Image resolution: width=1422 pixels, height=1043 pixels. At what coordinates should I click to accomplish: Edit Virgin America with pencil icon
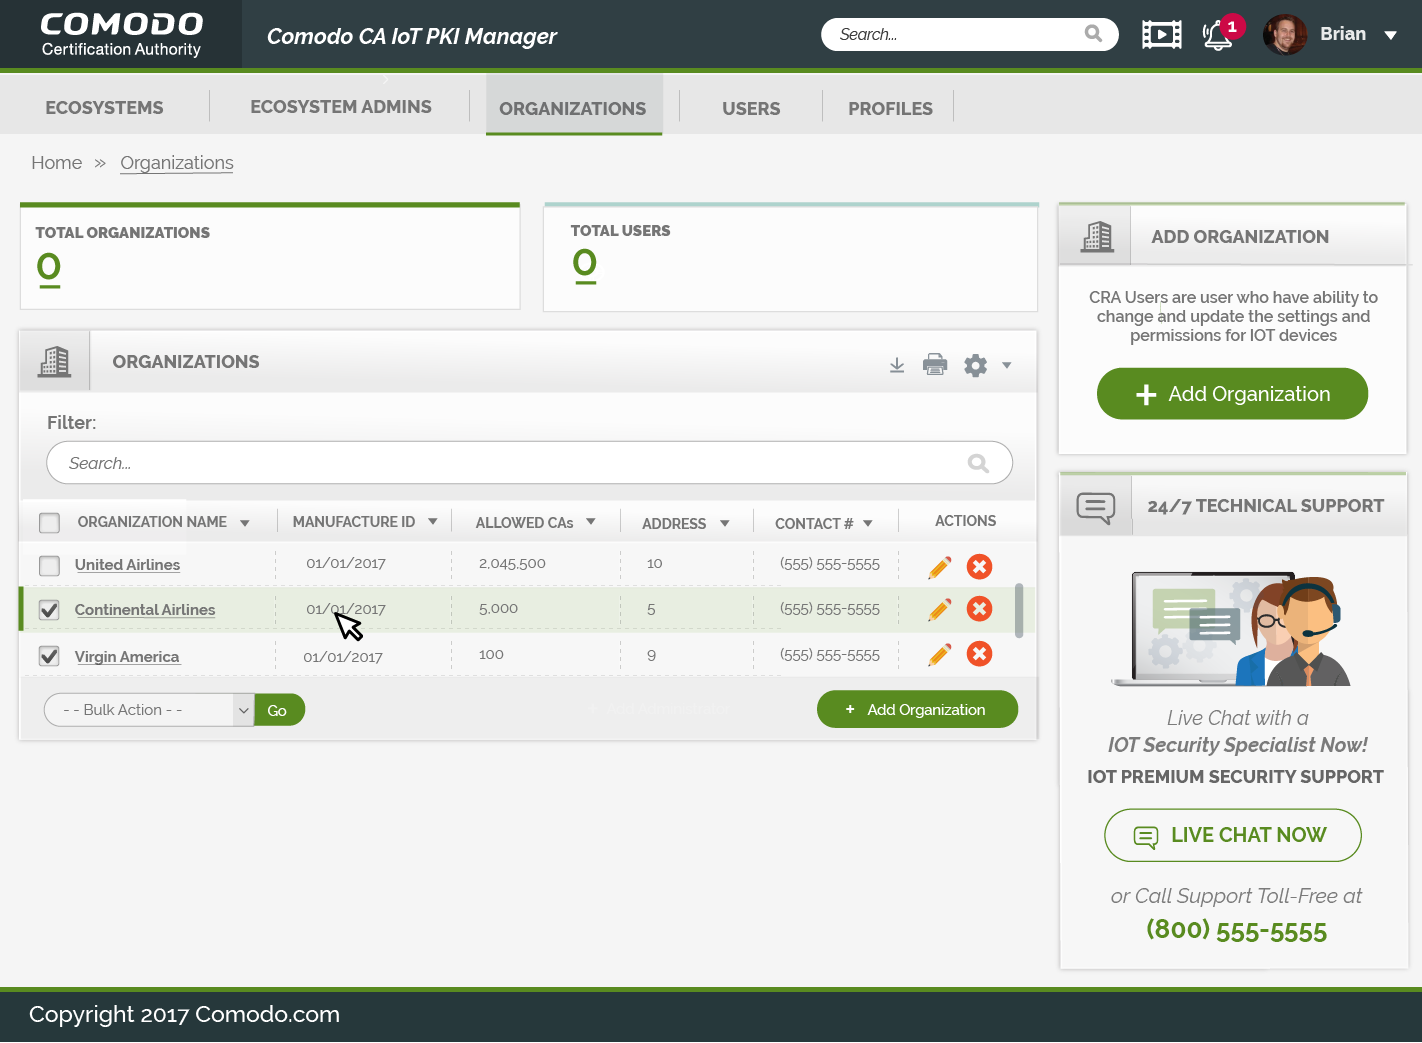pyautogui.click(x=939, y=655)
